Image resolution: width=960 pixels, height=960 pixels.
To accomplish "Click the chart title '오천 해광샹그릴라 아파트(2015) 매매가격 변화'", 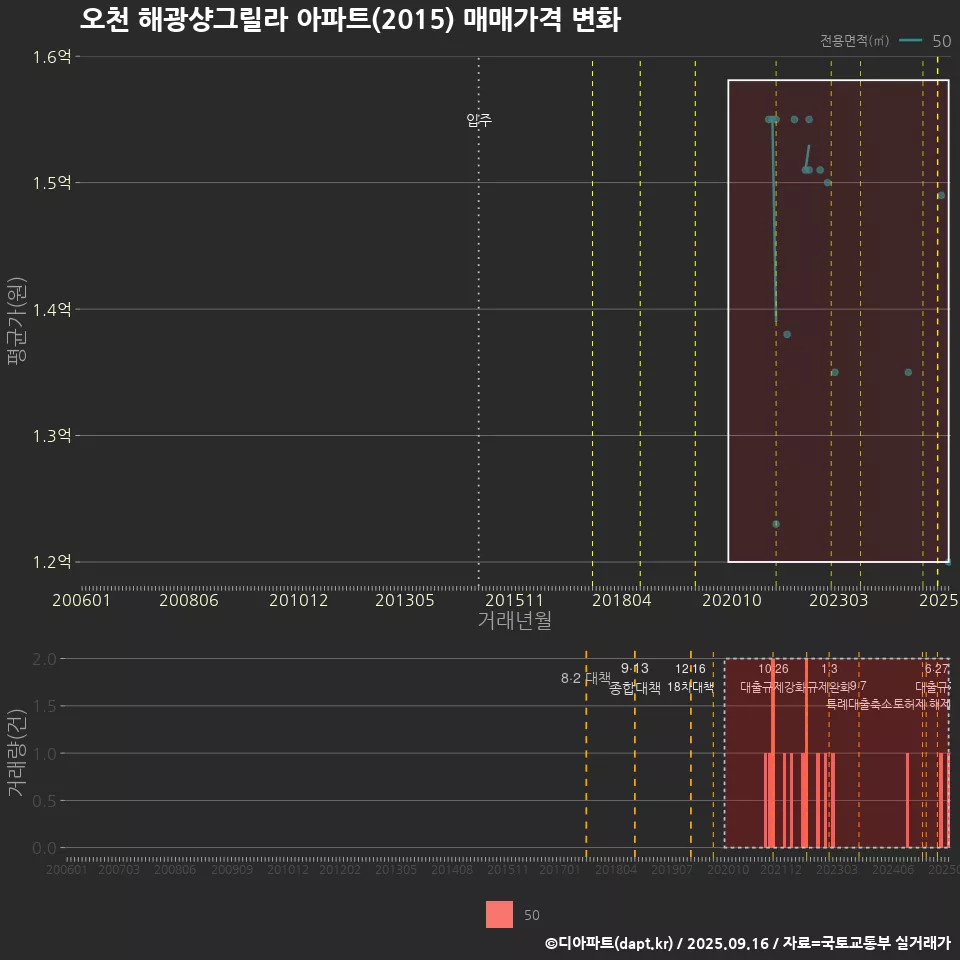I will click(x=350, y=20).
